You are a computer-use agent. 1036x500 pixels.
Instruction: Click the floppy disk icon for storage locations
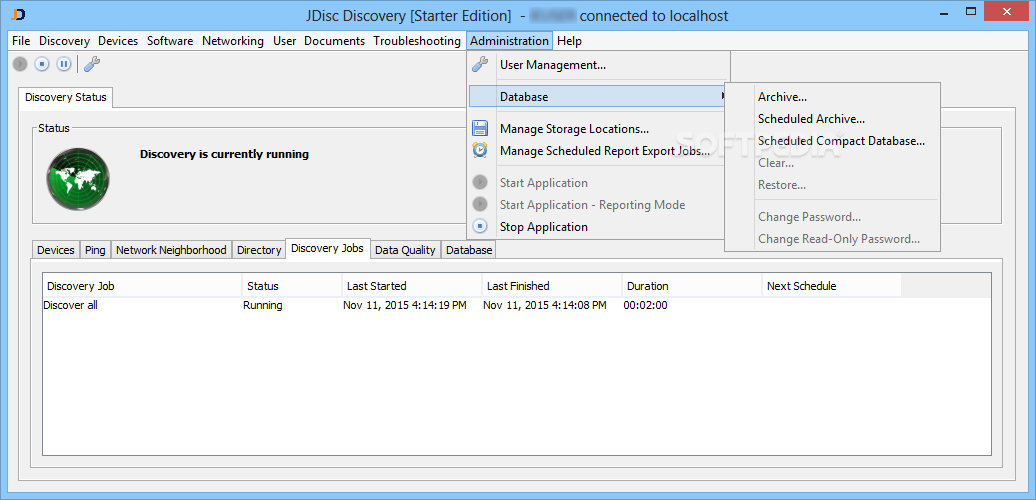(x=480, y=129)
